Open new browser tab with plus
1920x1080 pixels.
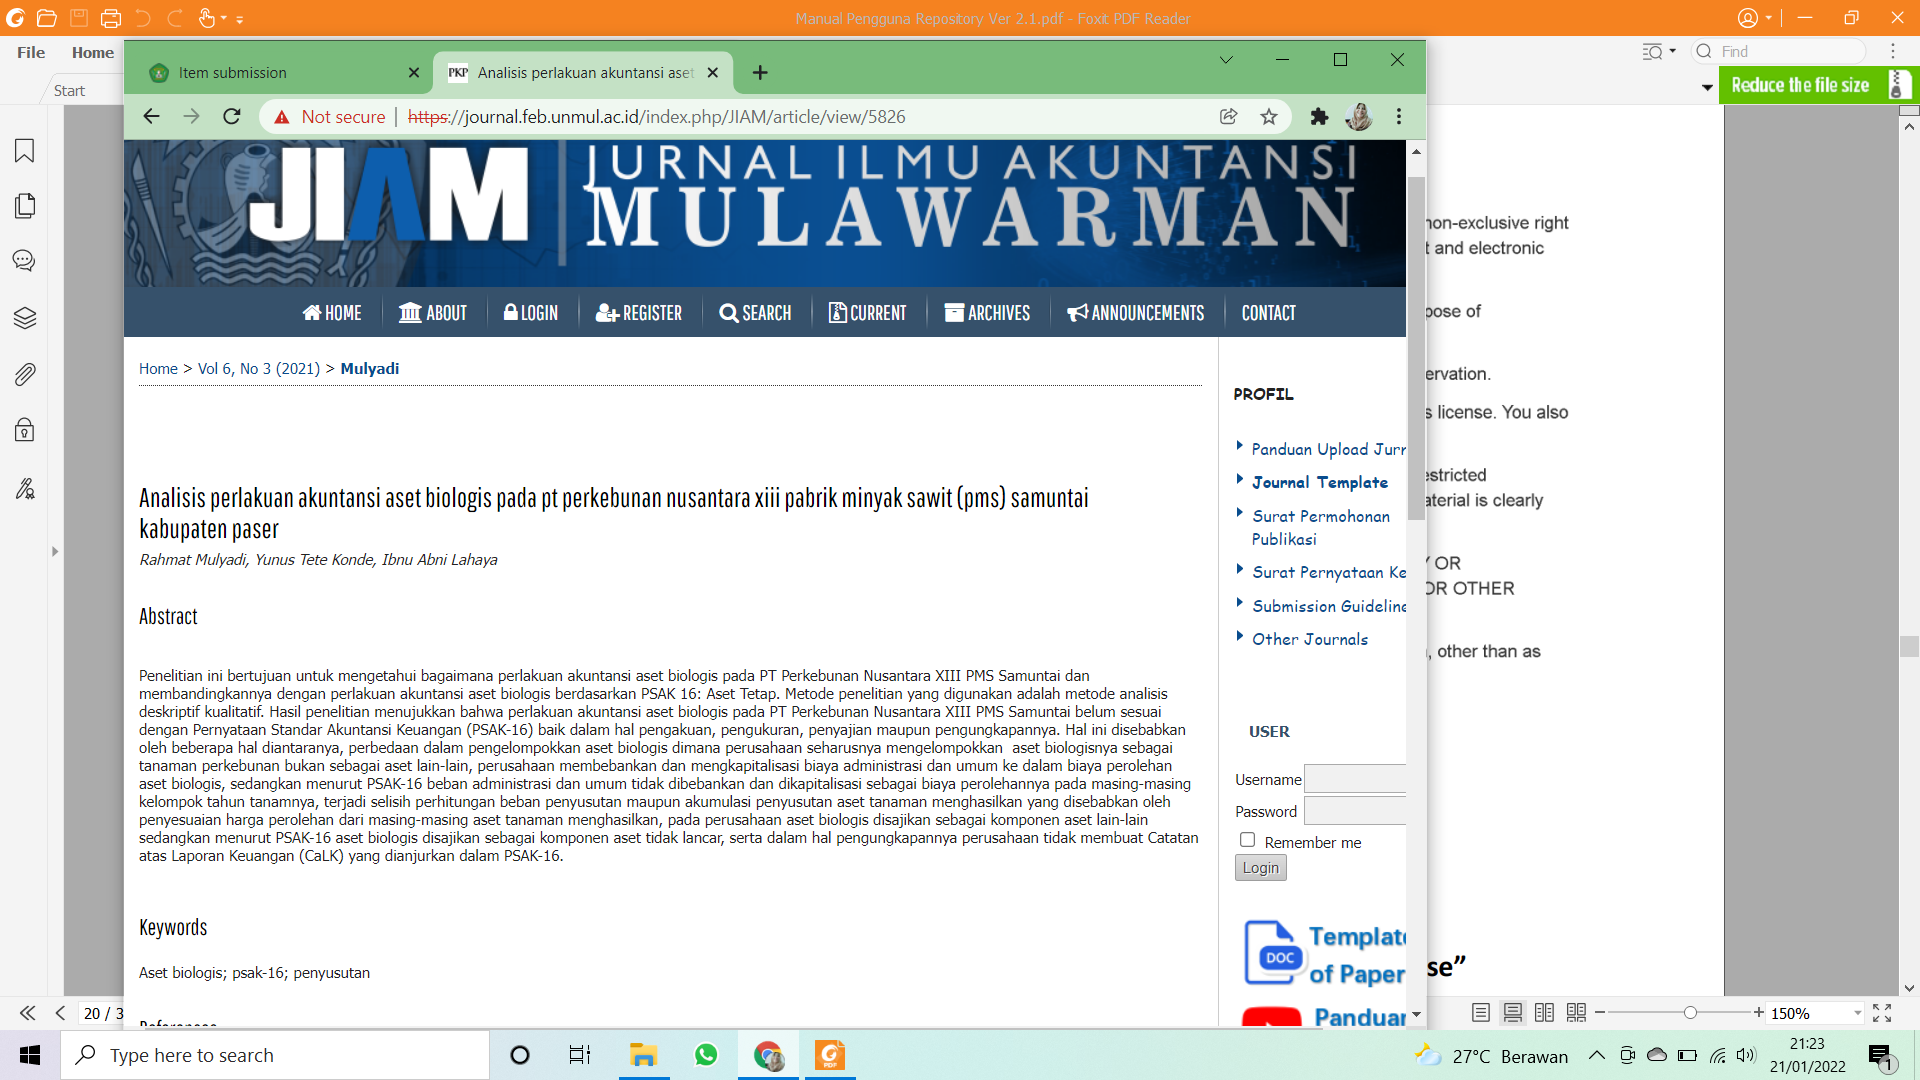click(x=760, y=72)
